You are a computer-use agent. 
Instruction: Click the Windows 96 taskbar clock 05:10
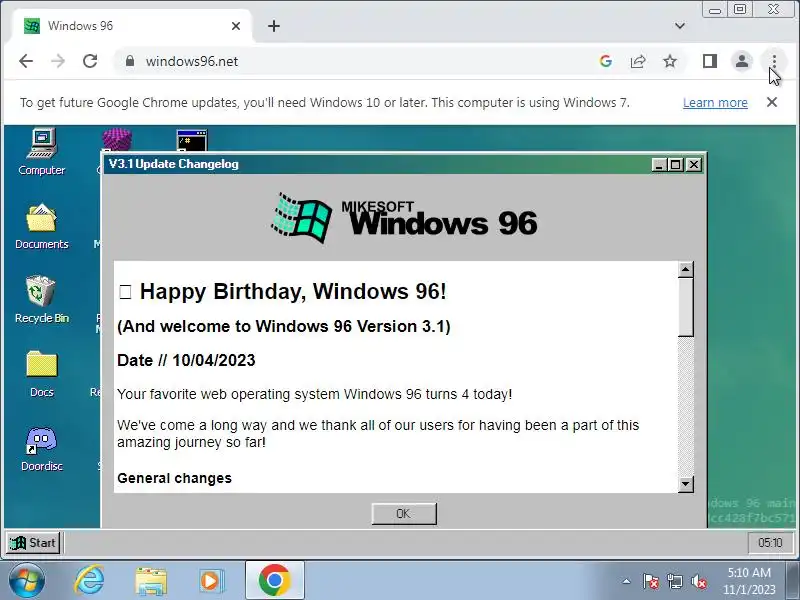[x=770, y=543]
